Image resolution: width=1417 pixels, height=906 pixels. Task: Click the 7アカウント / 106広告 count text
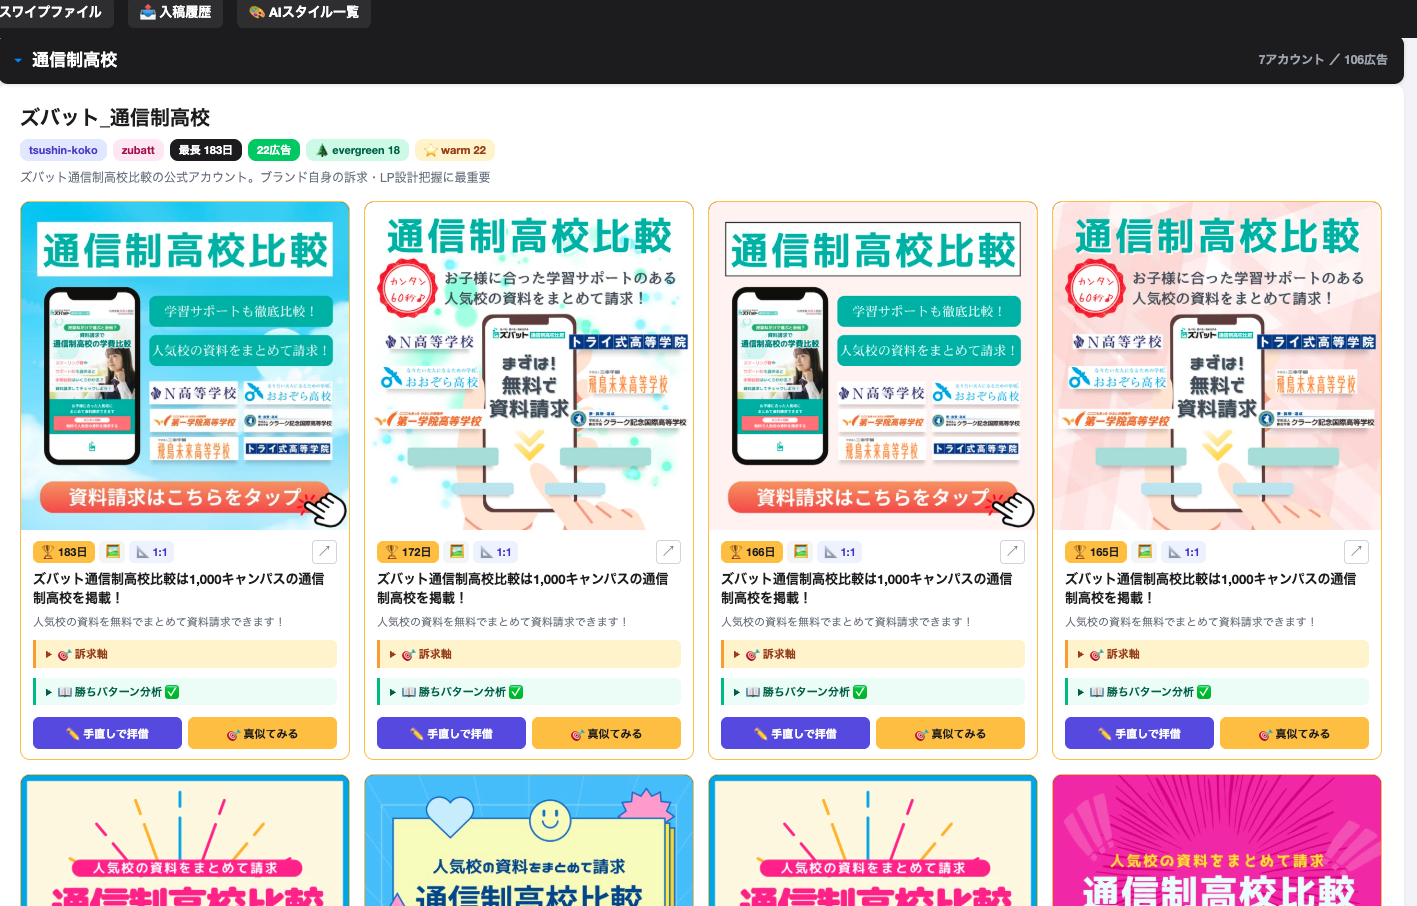(x=1322, y=60)
